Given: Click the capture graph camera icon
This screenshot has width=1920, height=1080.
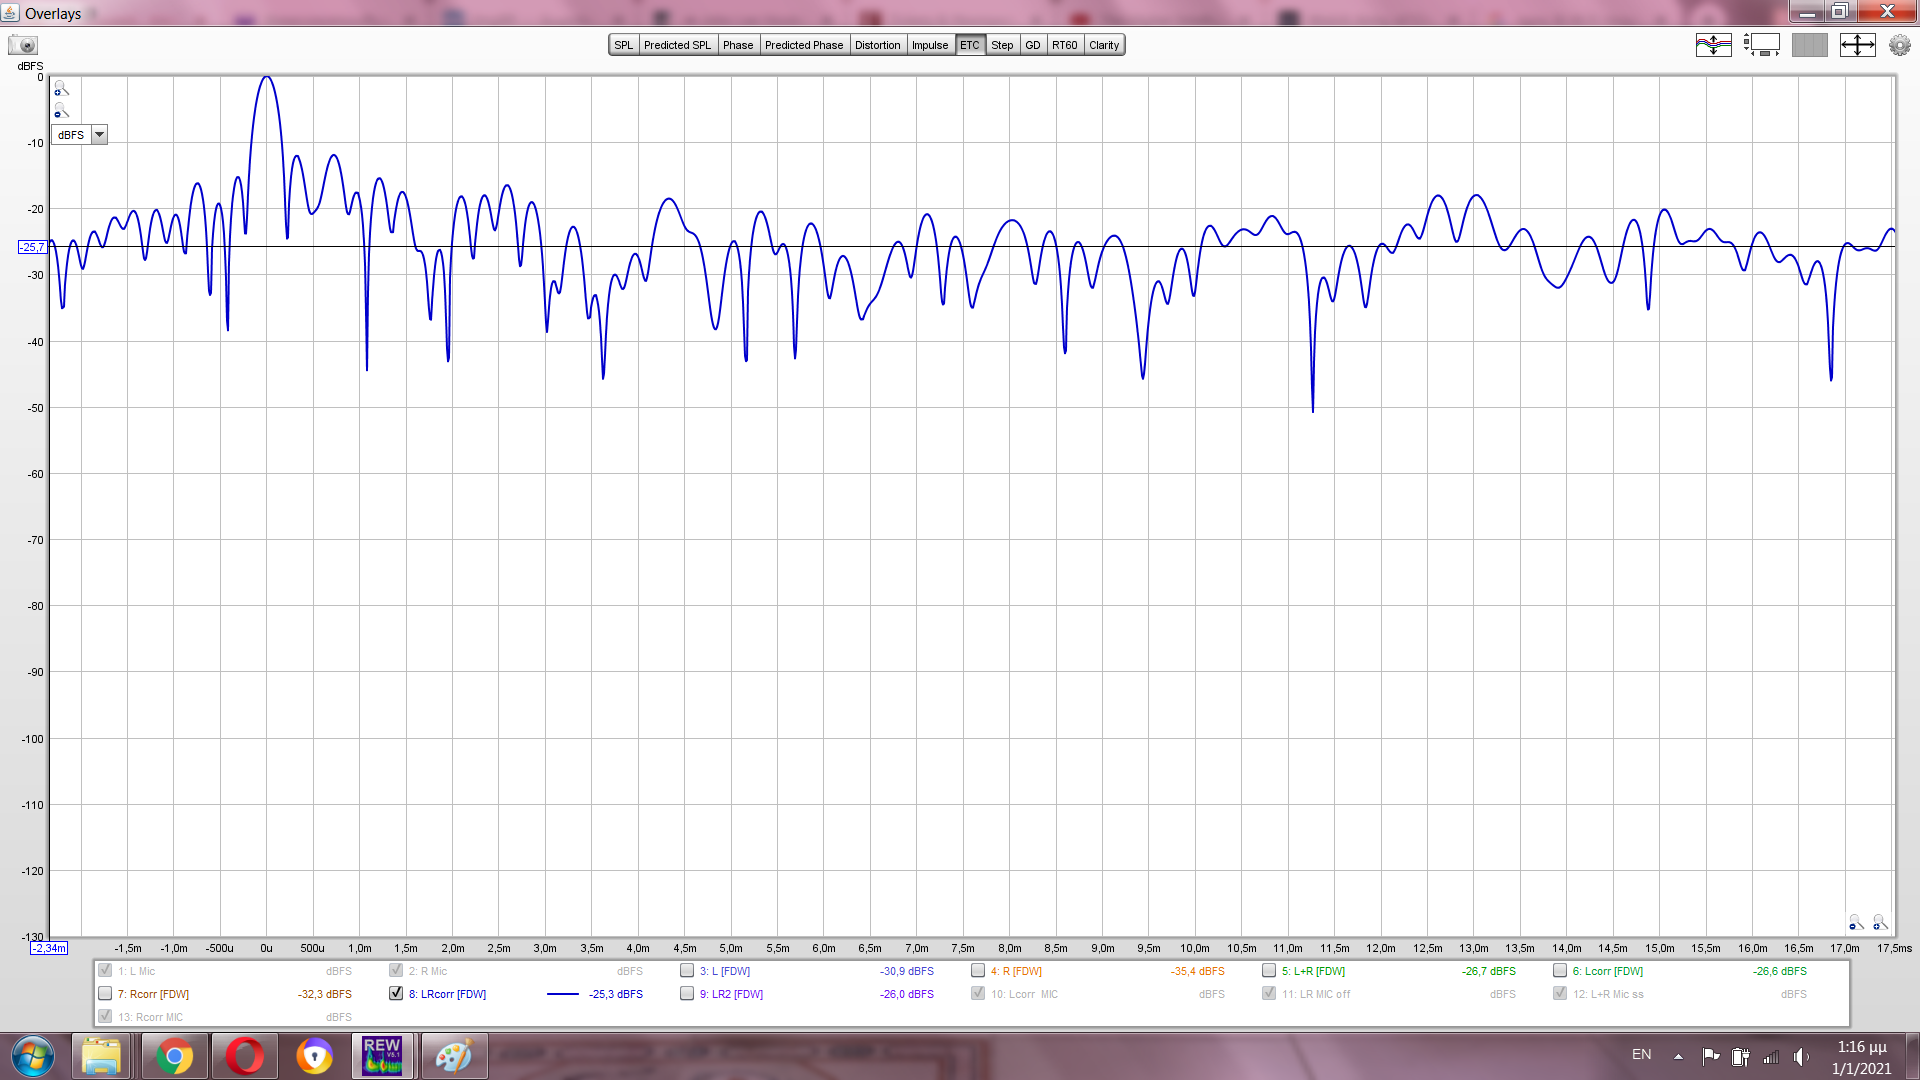Looking at the screenshot, I should point(23,45).
